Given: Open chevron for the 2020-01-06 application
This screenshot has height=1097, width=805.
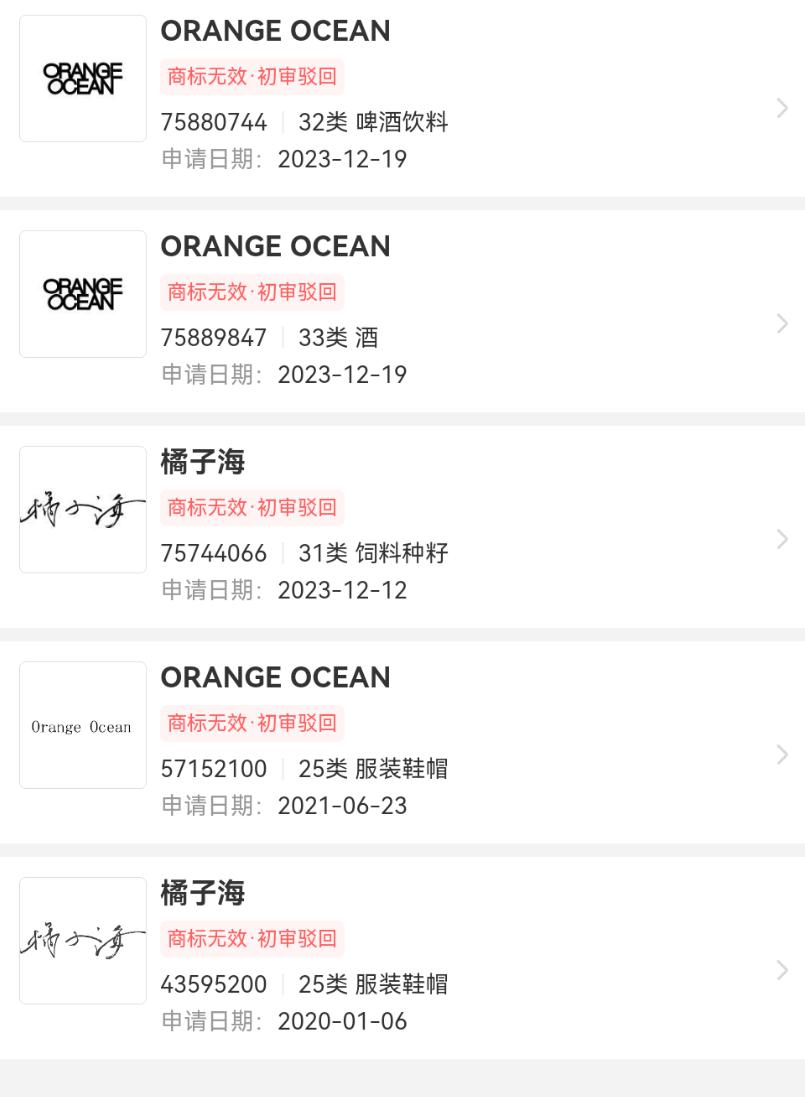Looking at the screenshot, I should coord(782,970).
